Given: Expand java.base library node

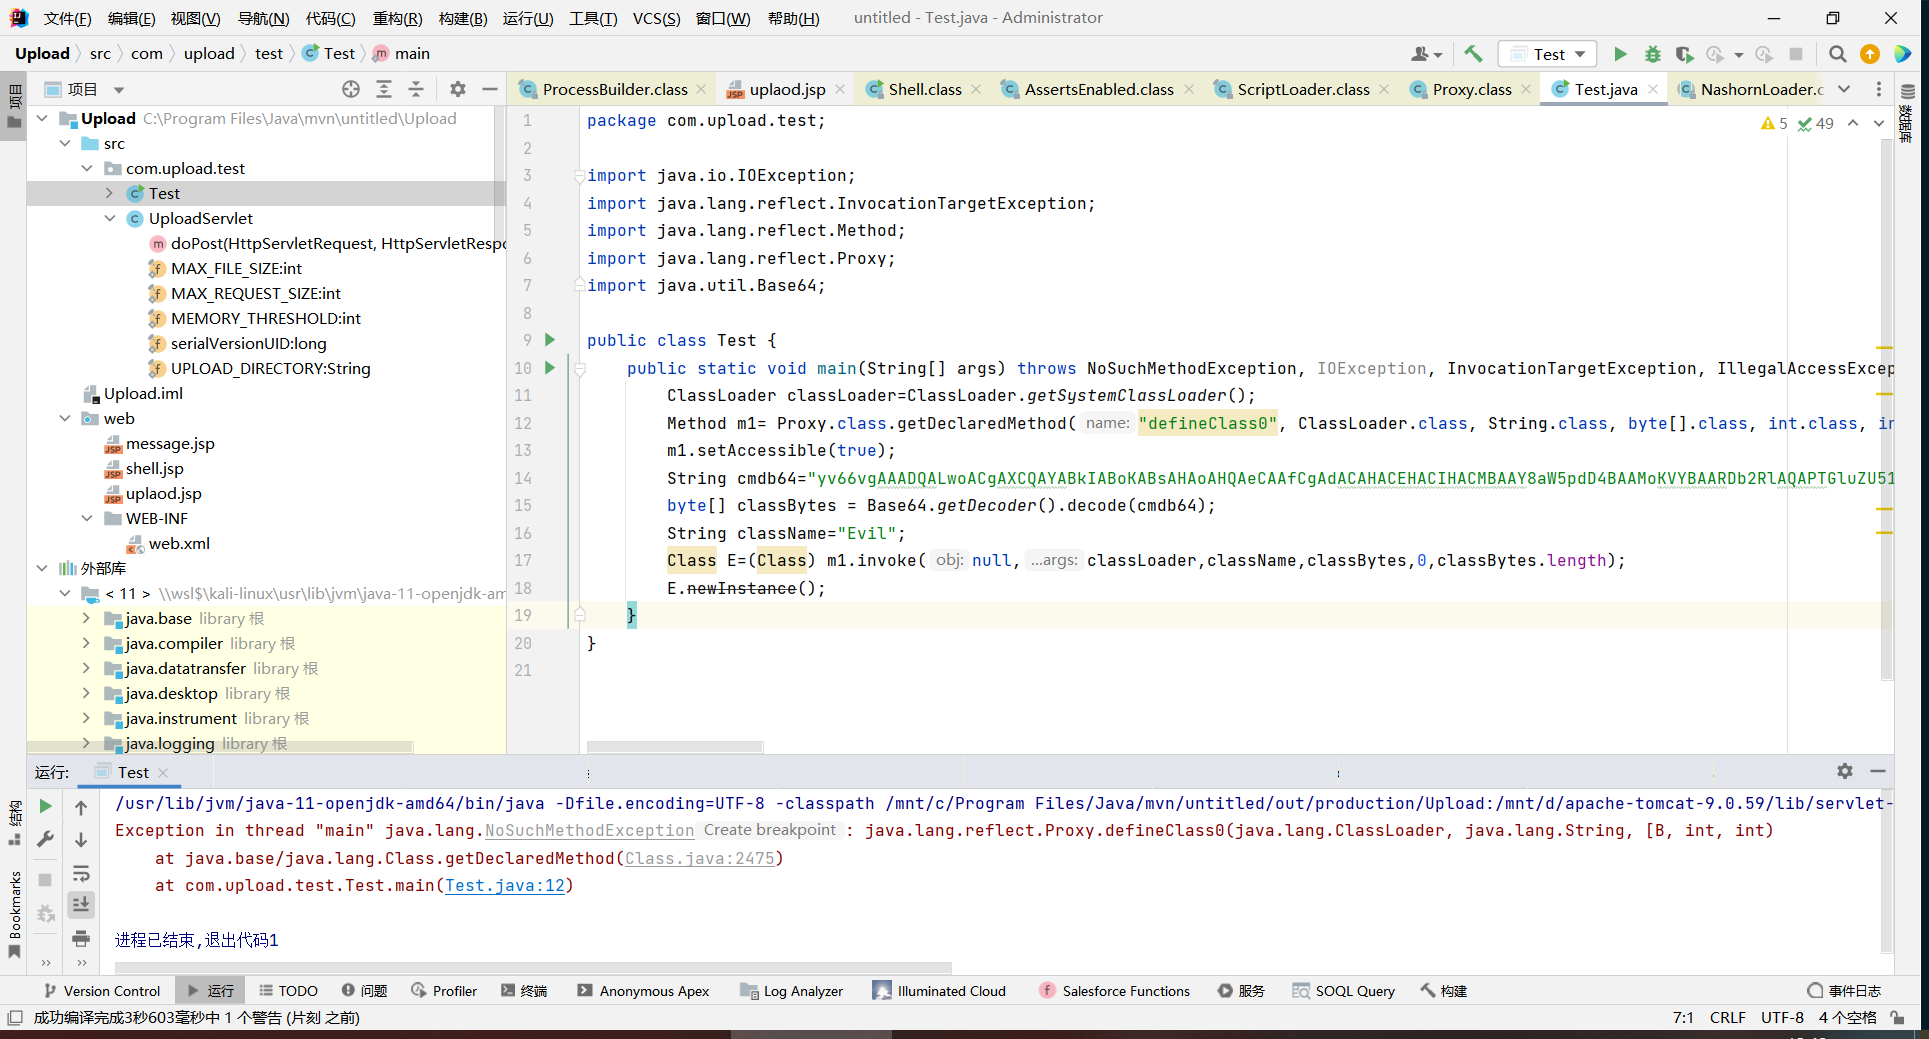Looking at the screenshot, I should click(87, 618).
